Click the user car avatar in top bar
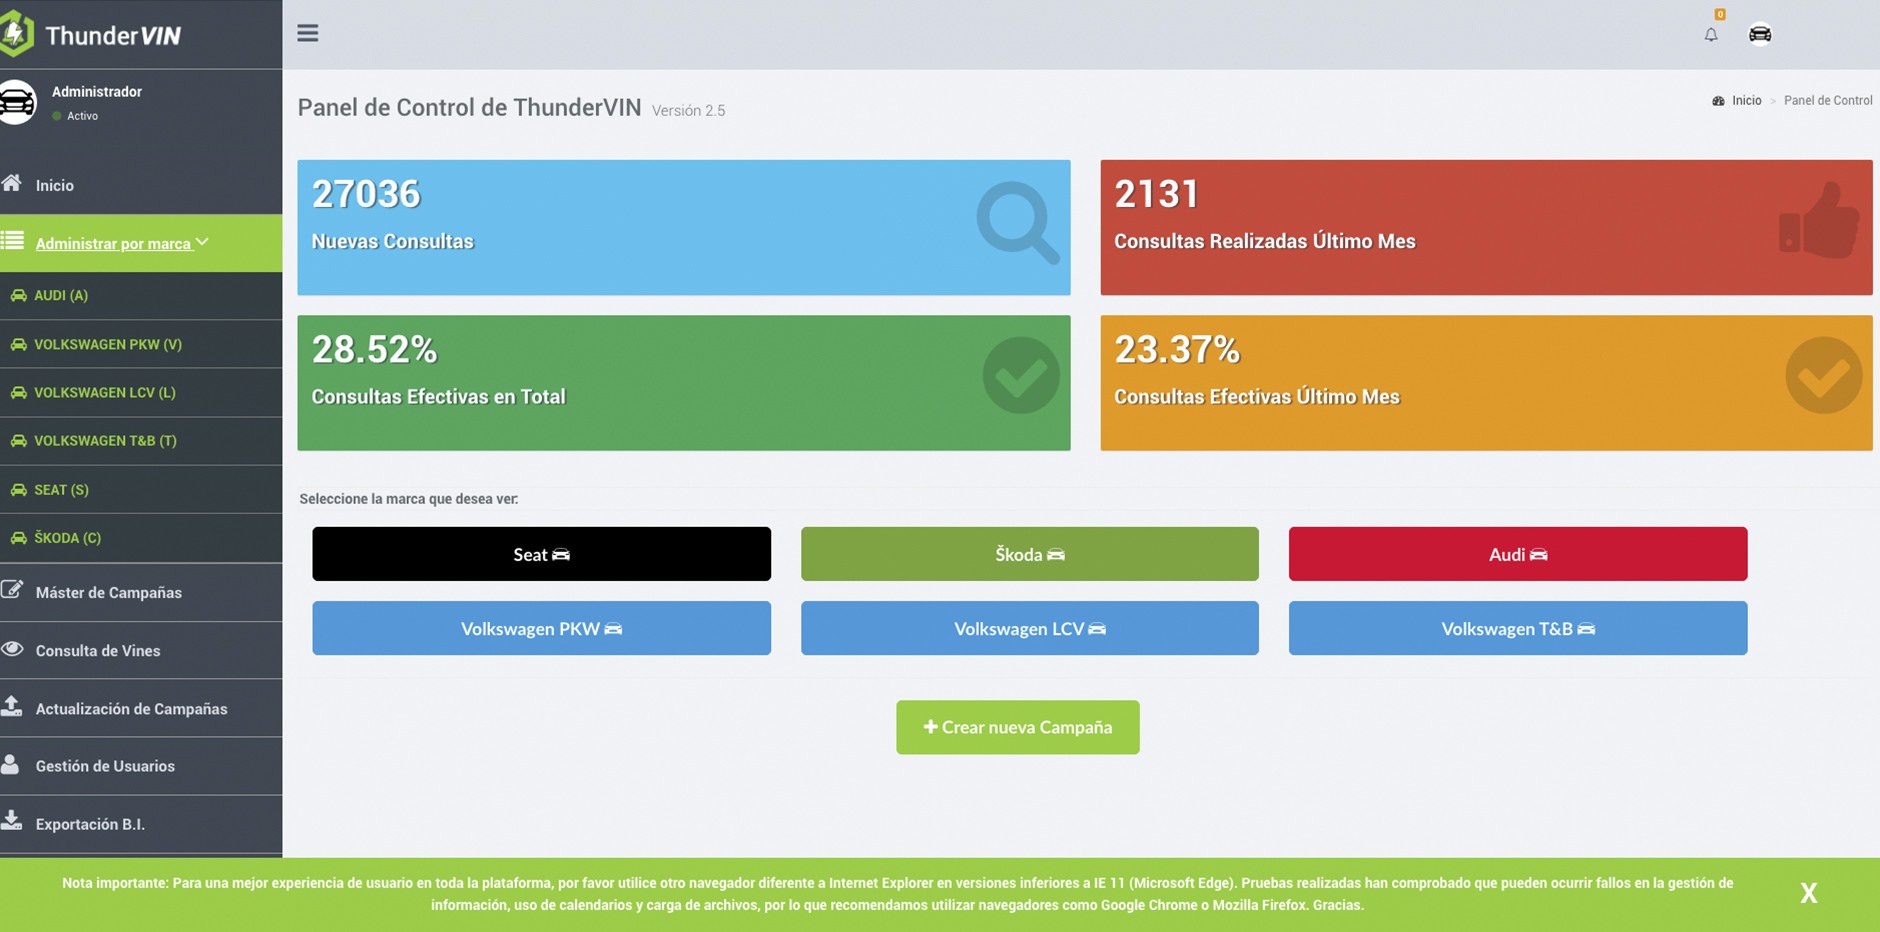Screen dimensions: 1880x932 (x=1760, y=35)
